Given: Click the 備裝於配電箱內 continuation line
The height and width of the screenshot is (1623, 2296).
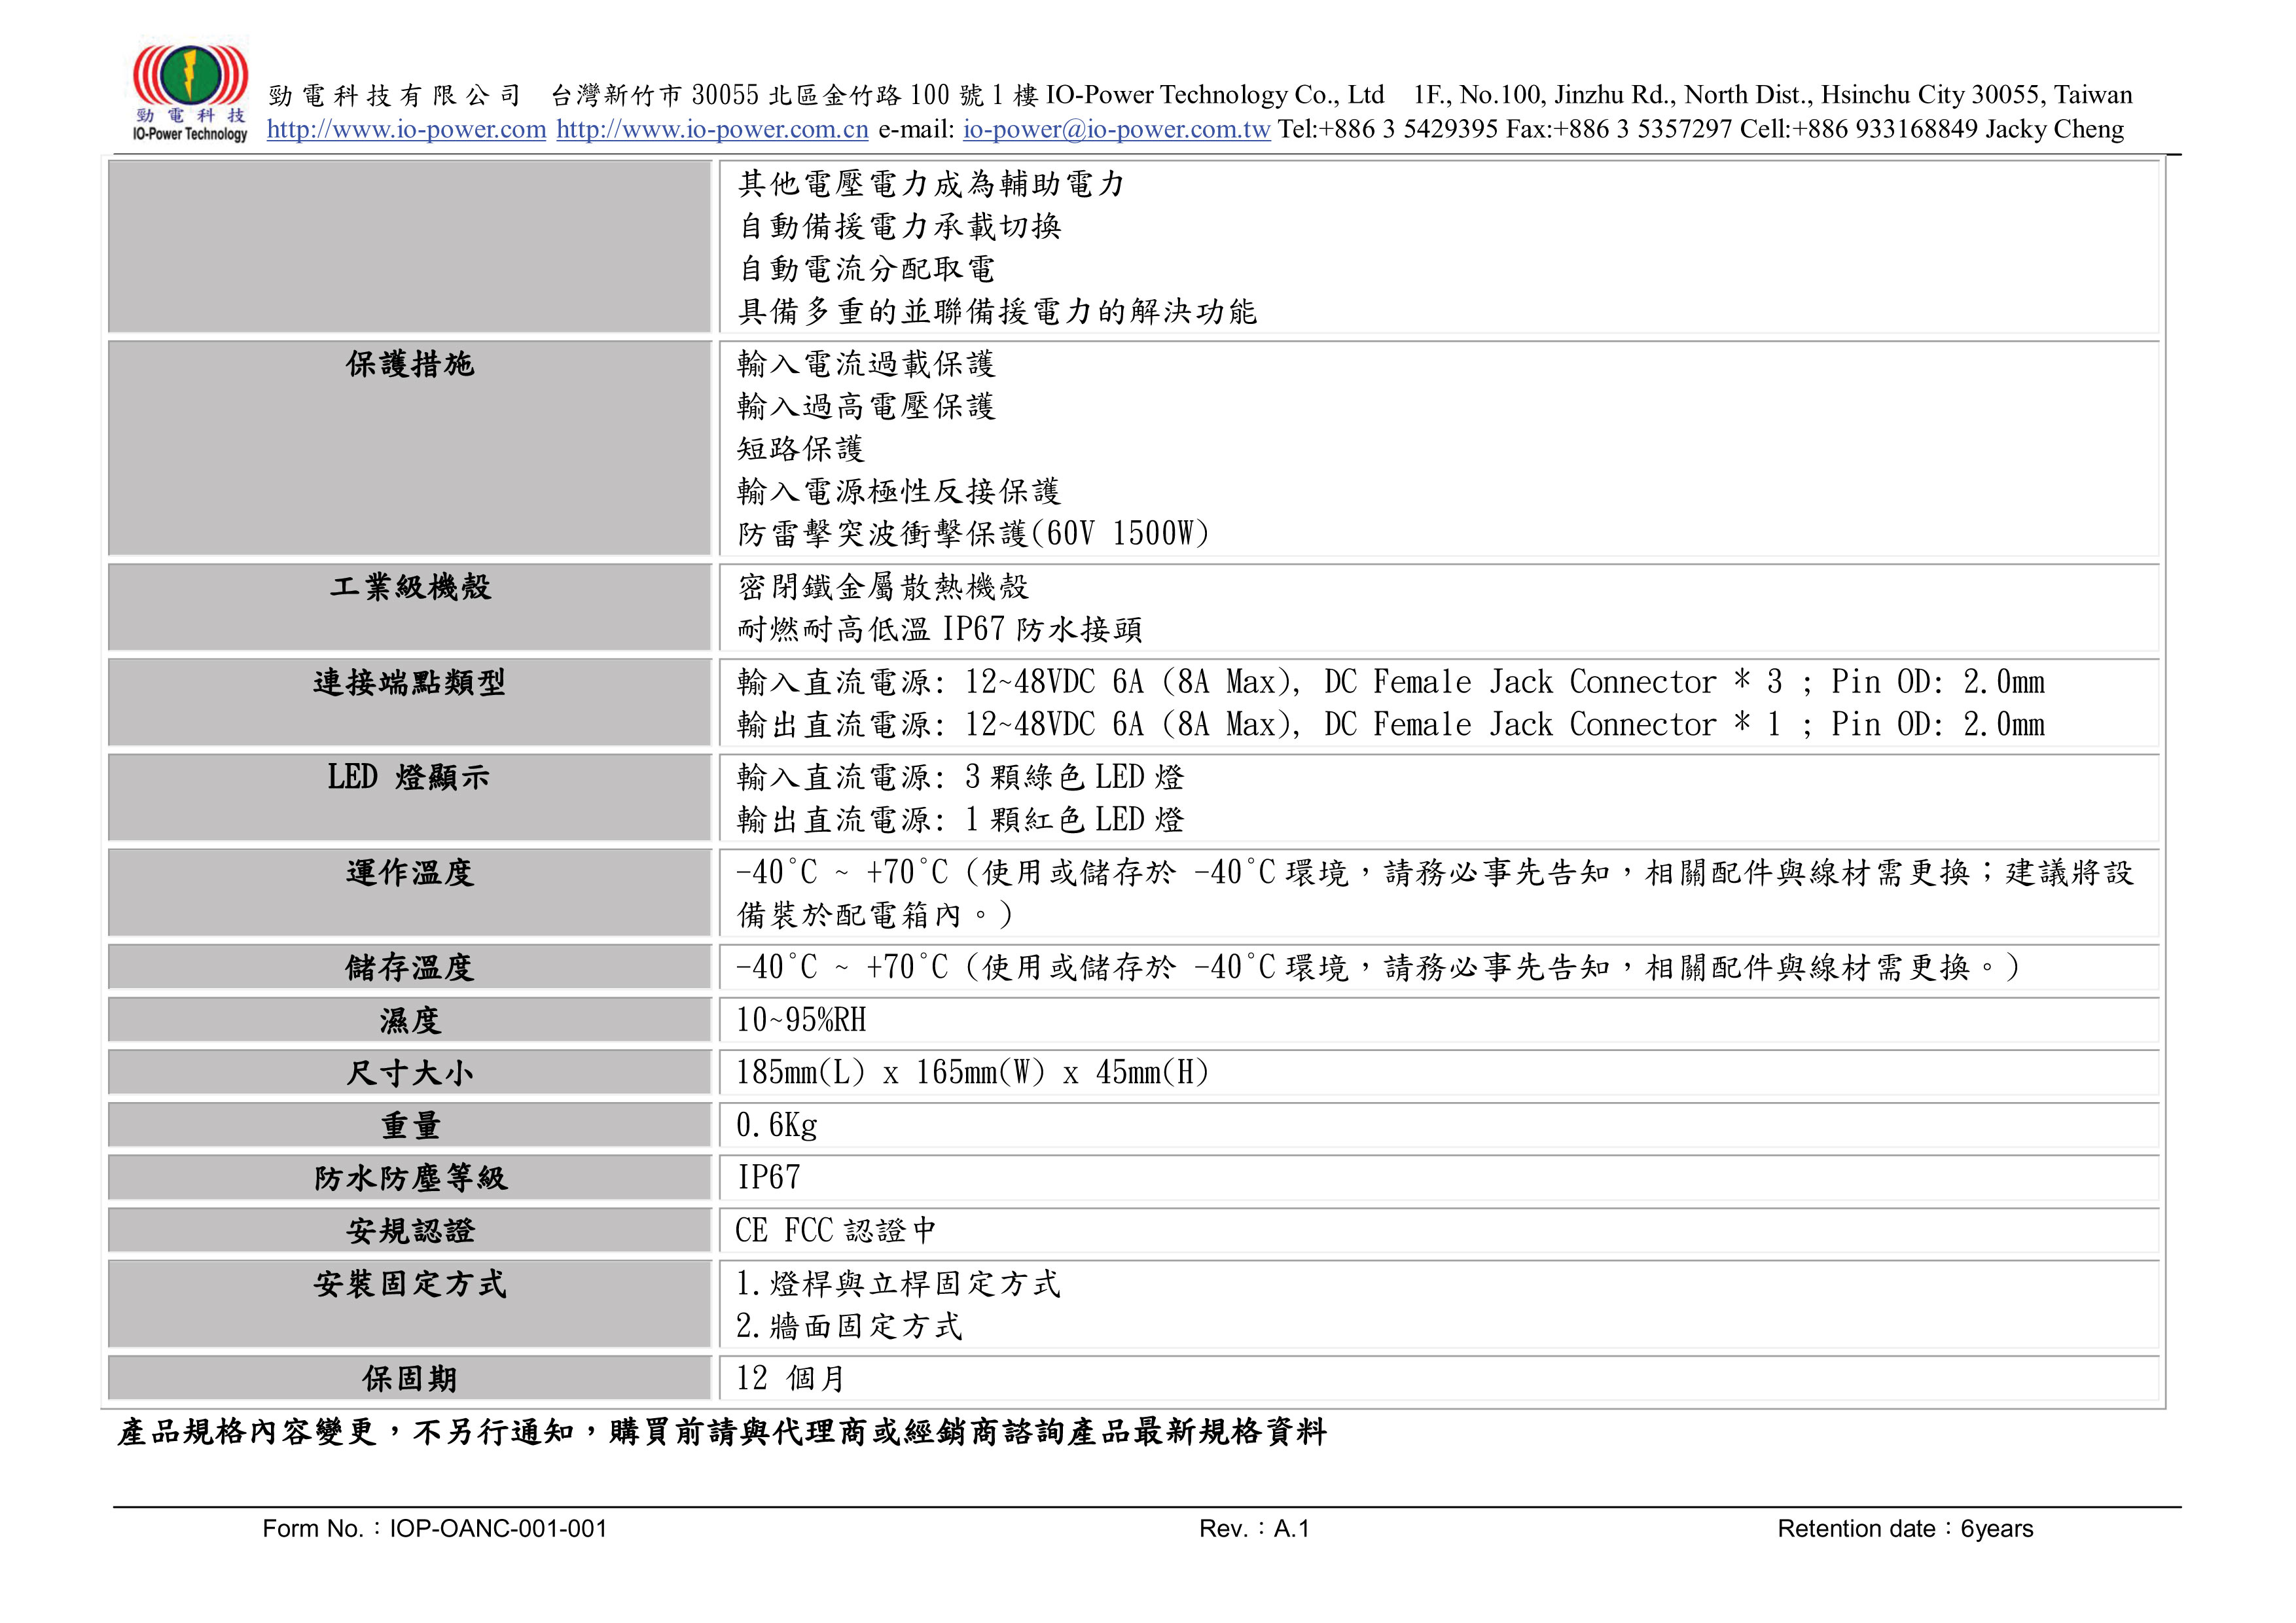Looking at the screenshot, I should (x=875, y=914).
